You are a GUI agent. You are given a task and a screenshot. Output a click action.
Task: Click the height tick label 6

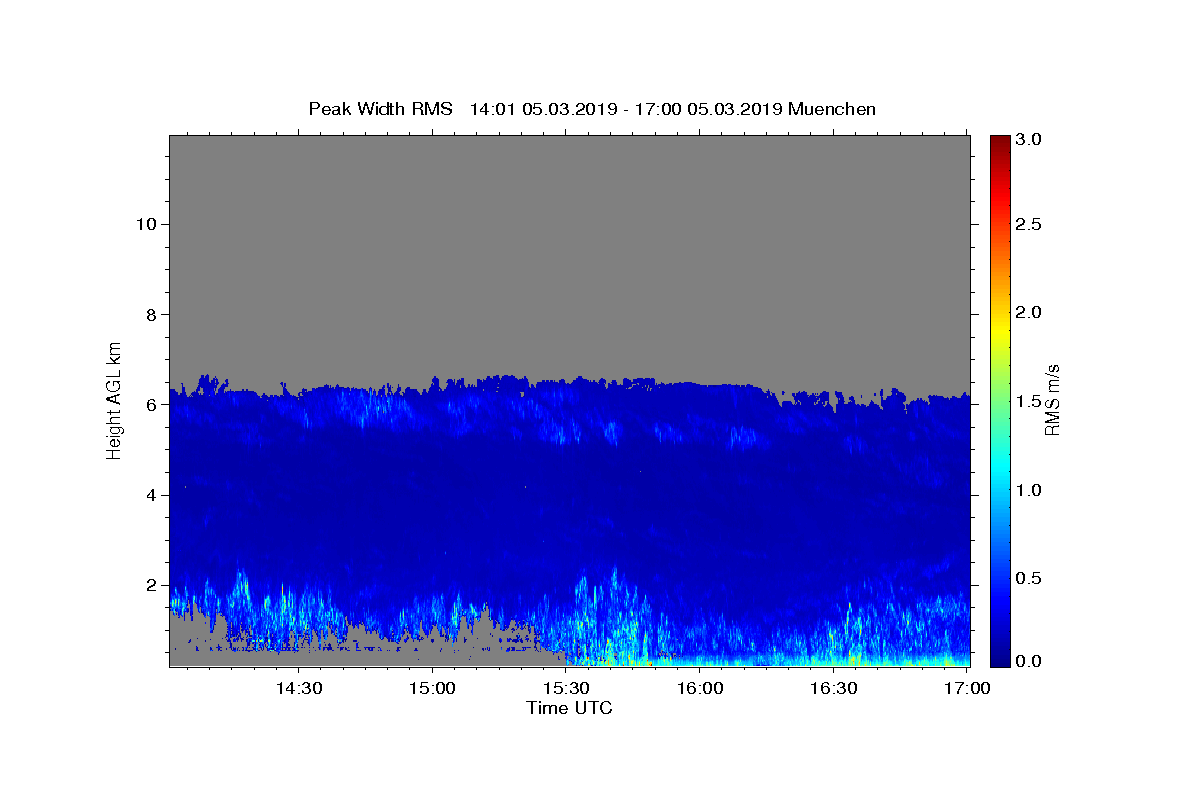tap(153, 404)
